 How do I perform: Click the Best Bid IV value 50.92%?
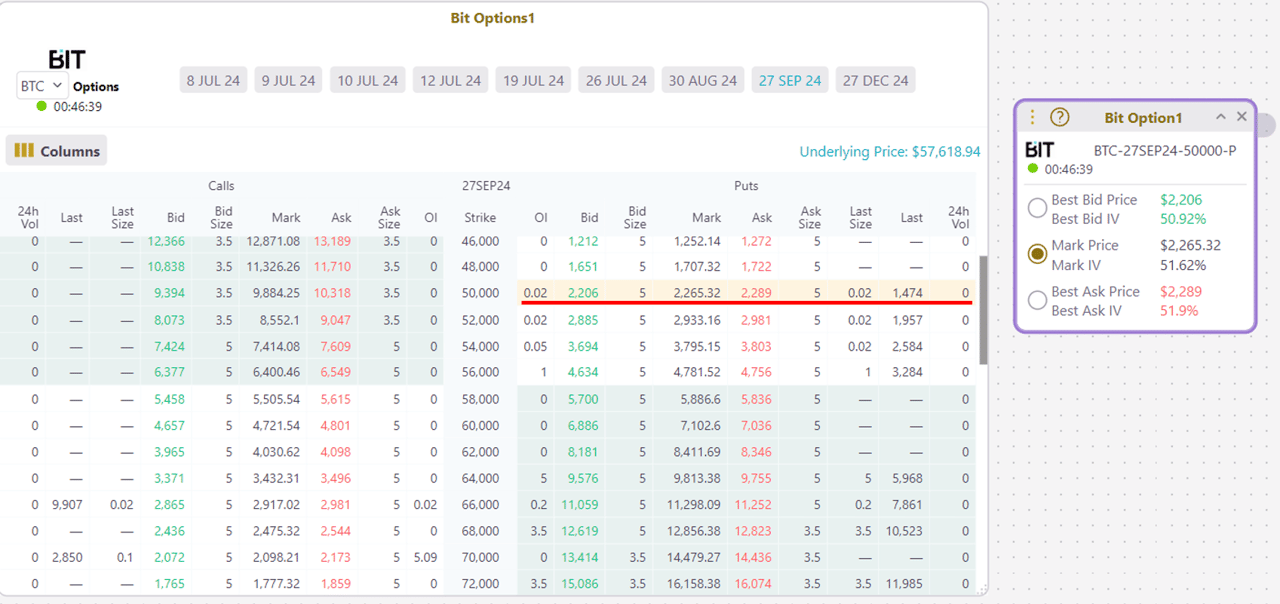(x=1183, y=219)
